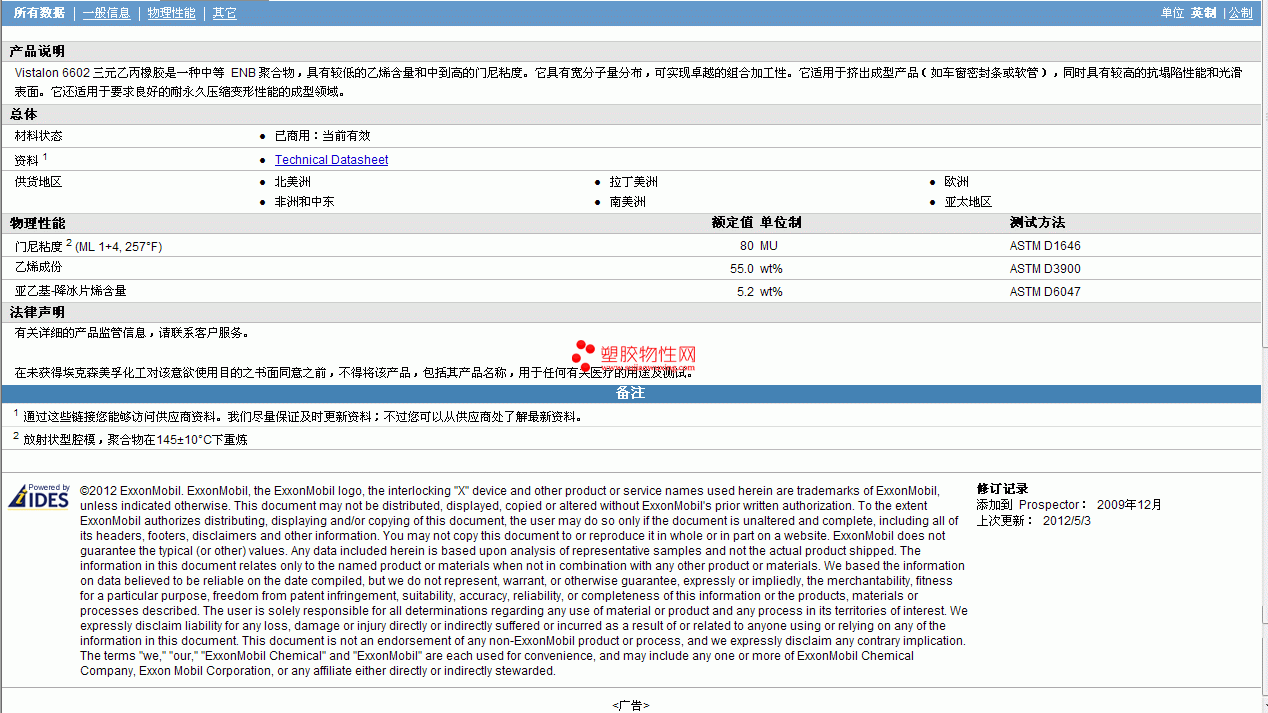Switch units to 英制
Image resolution: width=1268 pixels, height=713 pixels.
[1203, 13]
